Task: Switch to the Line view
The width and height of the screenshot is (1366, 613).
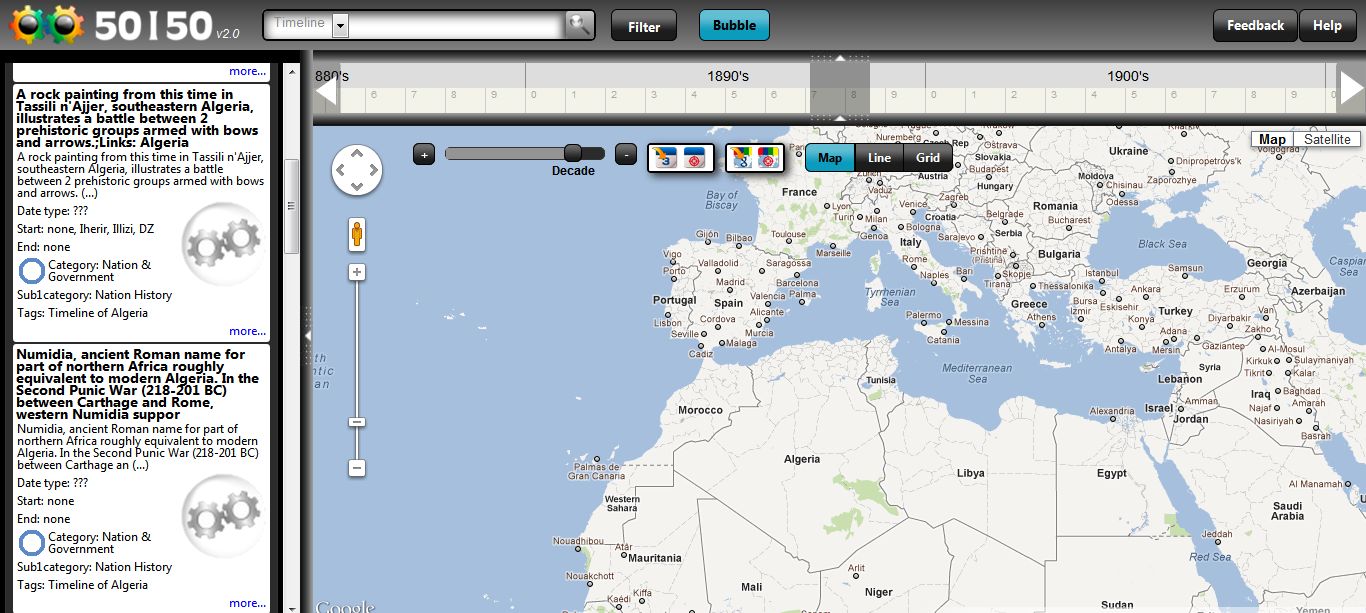Action: [x=880, y=158]
